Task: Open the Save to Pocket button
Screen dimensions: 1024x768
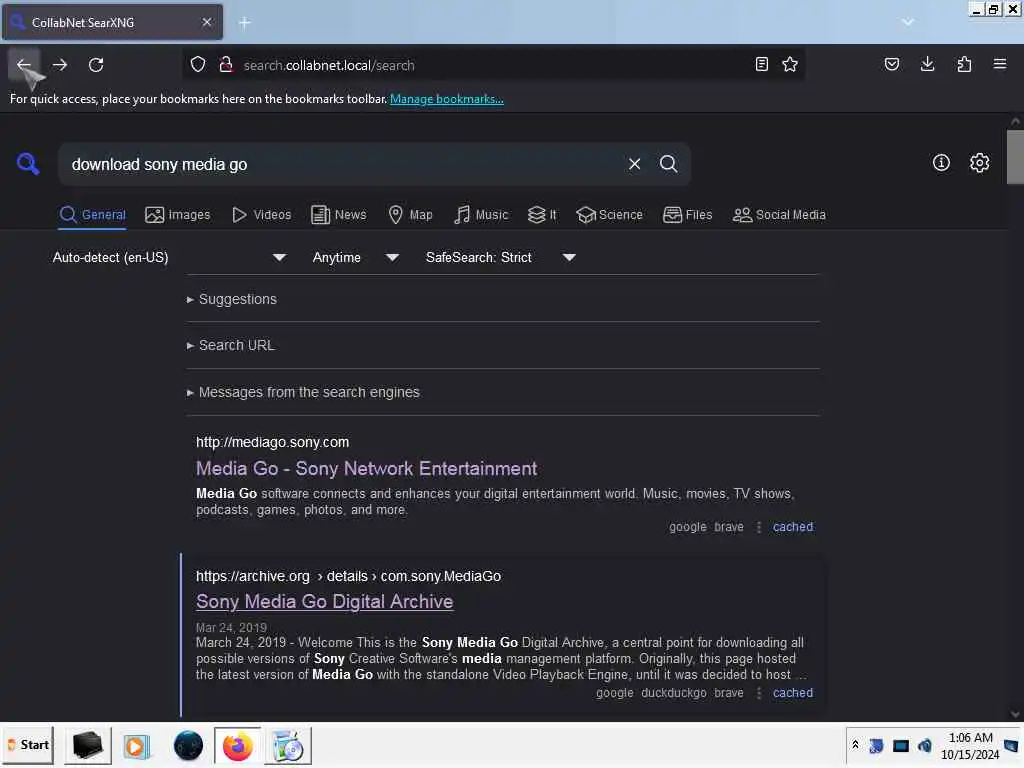Action: 891,64
